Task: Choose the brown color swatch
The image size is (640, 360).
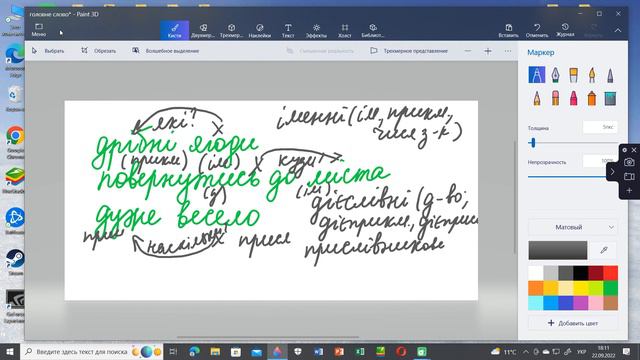Action: click(x=611, y=302)
